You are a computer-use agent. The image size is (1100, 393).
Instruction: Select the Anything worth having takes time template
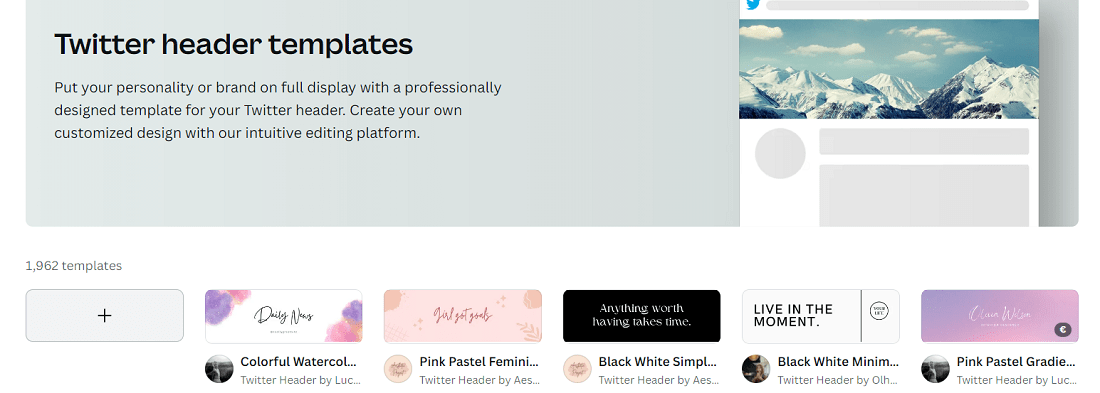point(642,316)
